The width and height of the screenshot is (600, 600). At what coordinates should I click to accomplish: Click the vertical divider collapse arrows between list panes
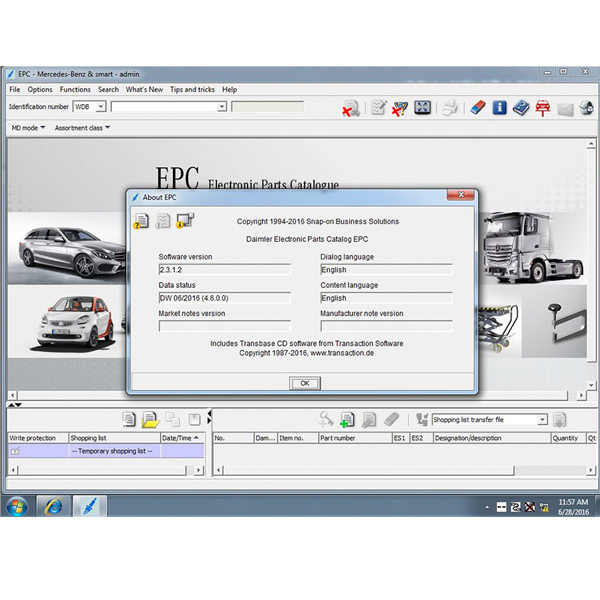[x=209, y=417]
